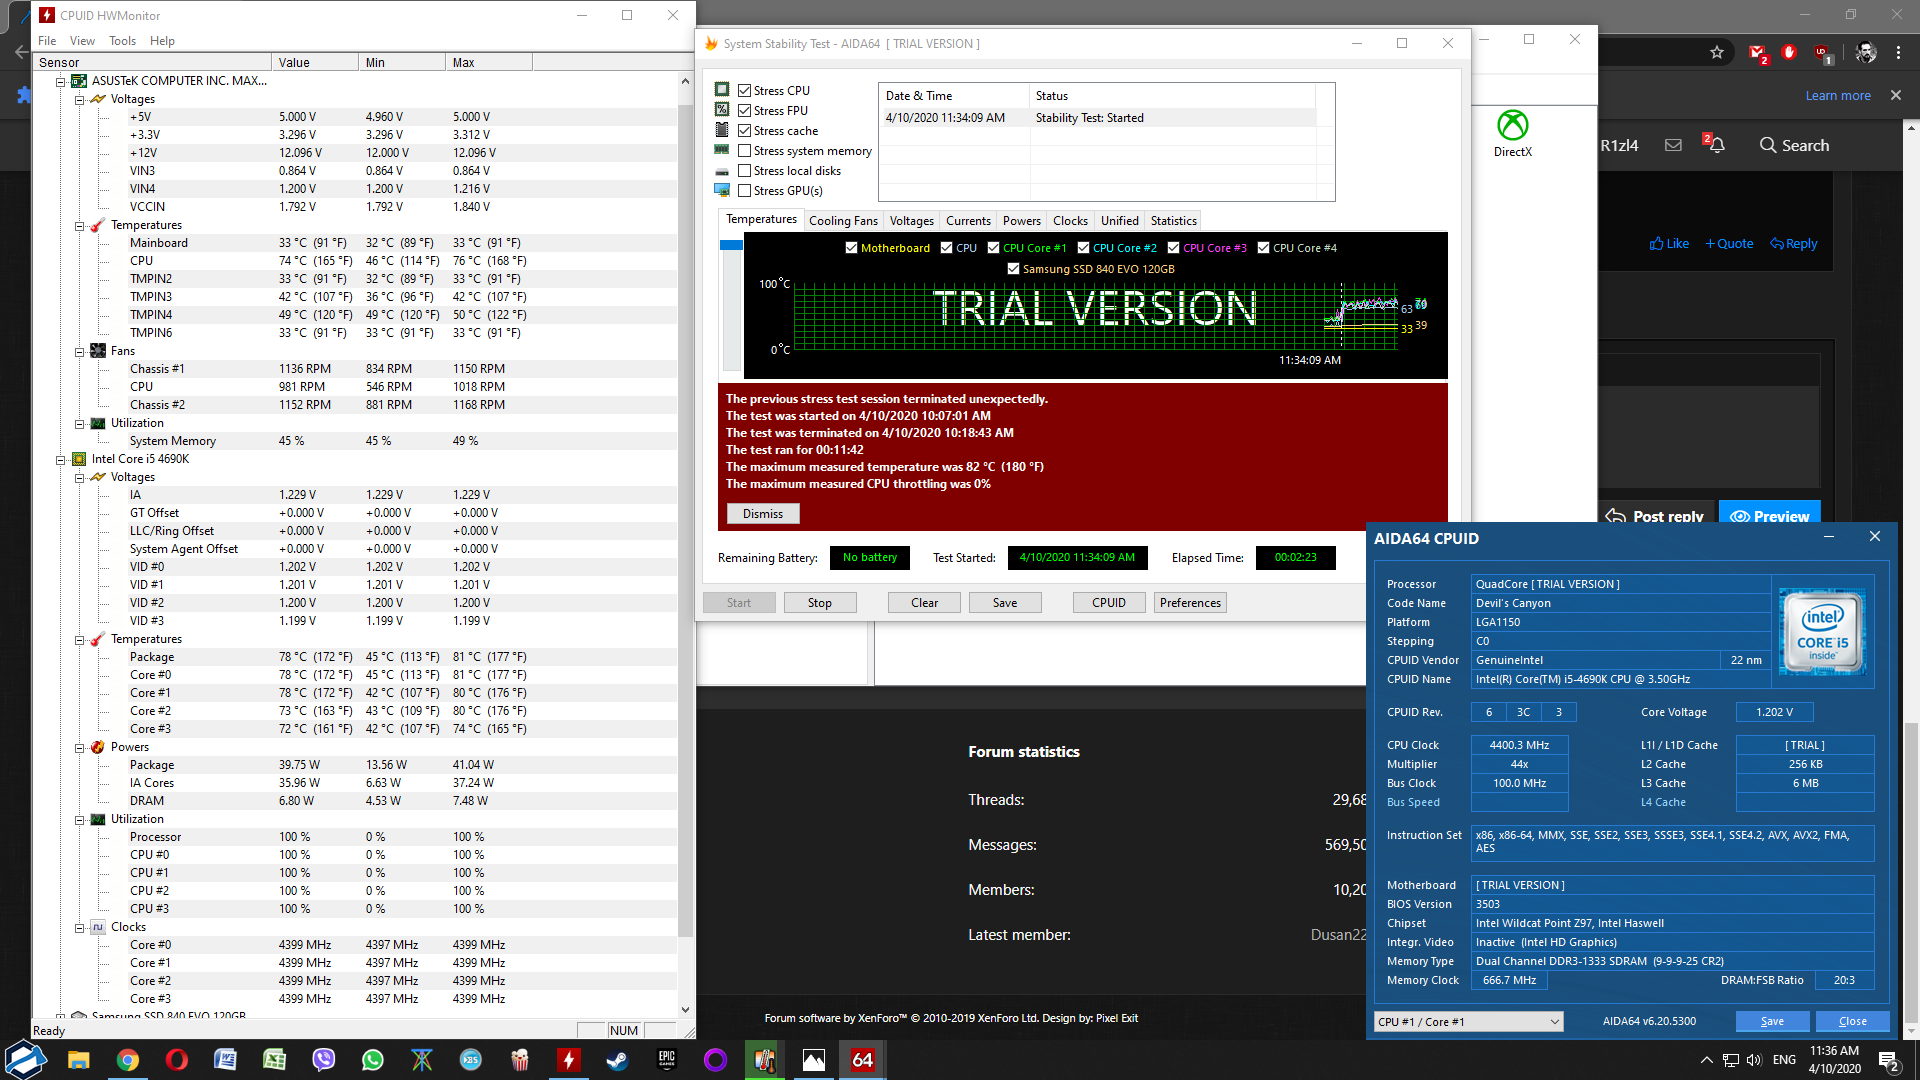This screenshot has height=1080, width=1920.
Task: Dismiss the previous stress test warning
Action: 763,514
